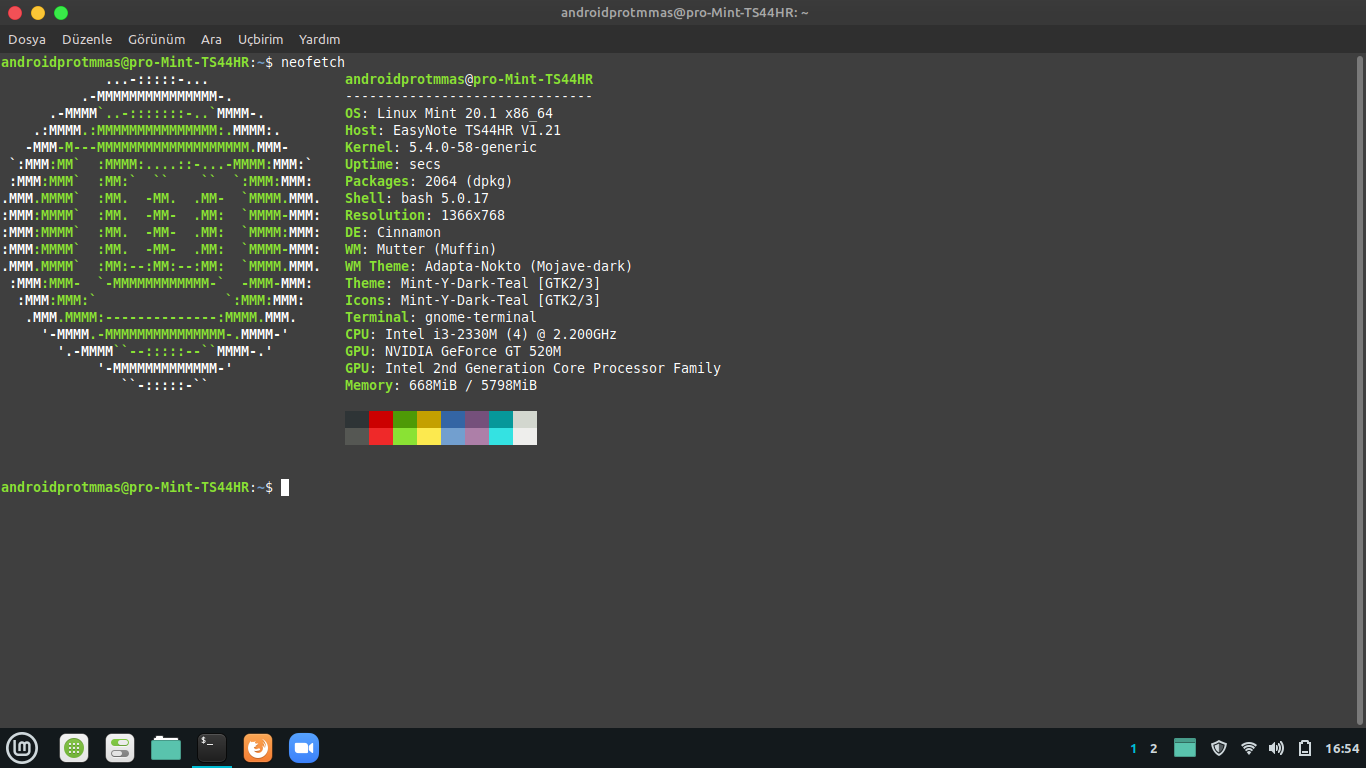This screenshot has height=768, width=1366.
Task: Launch Firefox from the taskbar
Action: pyautogui.click(x=258, y=747)
